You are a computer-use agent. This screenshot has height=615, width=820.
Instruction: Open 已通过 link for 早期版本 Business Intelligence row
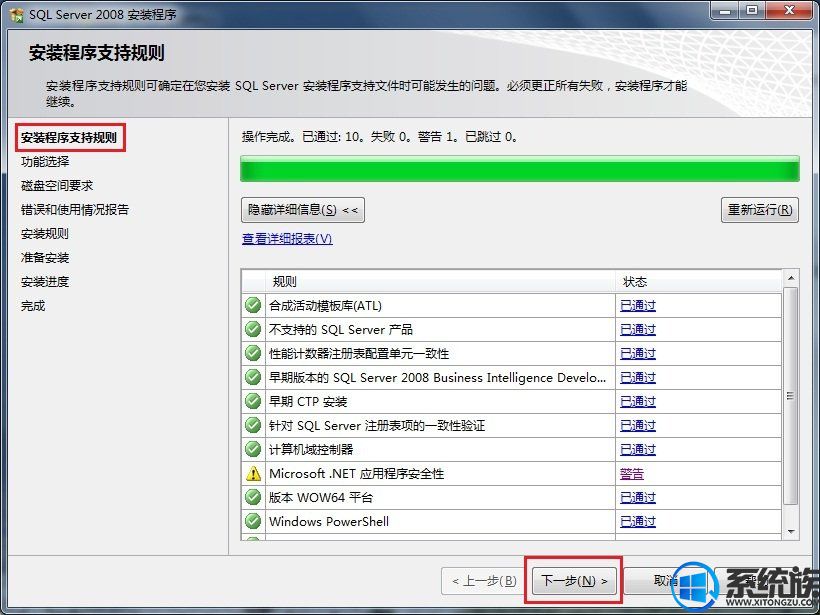pos(637,378)
